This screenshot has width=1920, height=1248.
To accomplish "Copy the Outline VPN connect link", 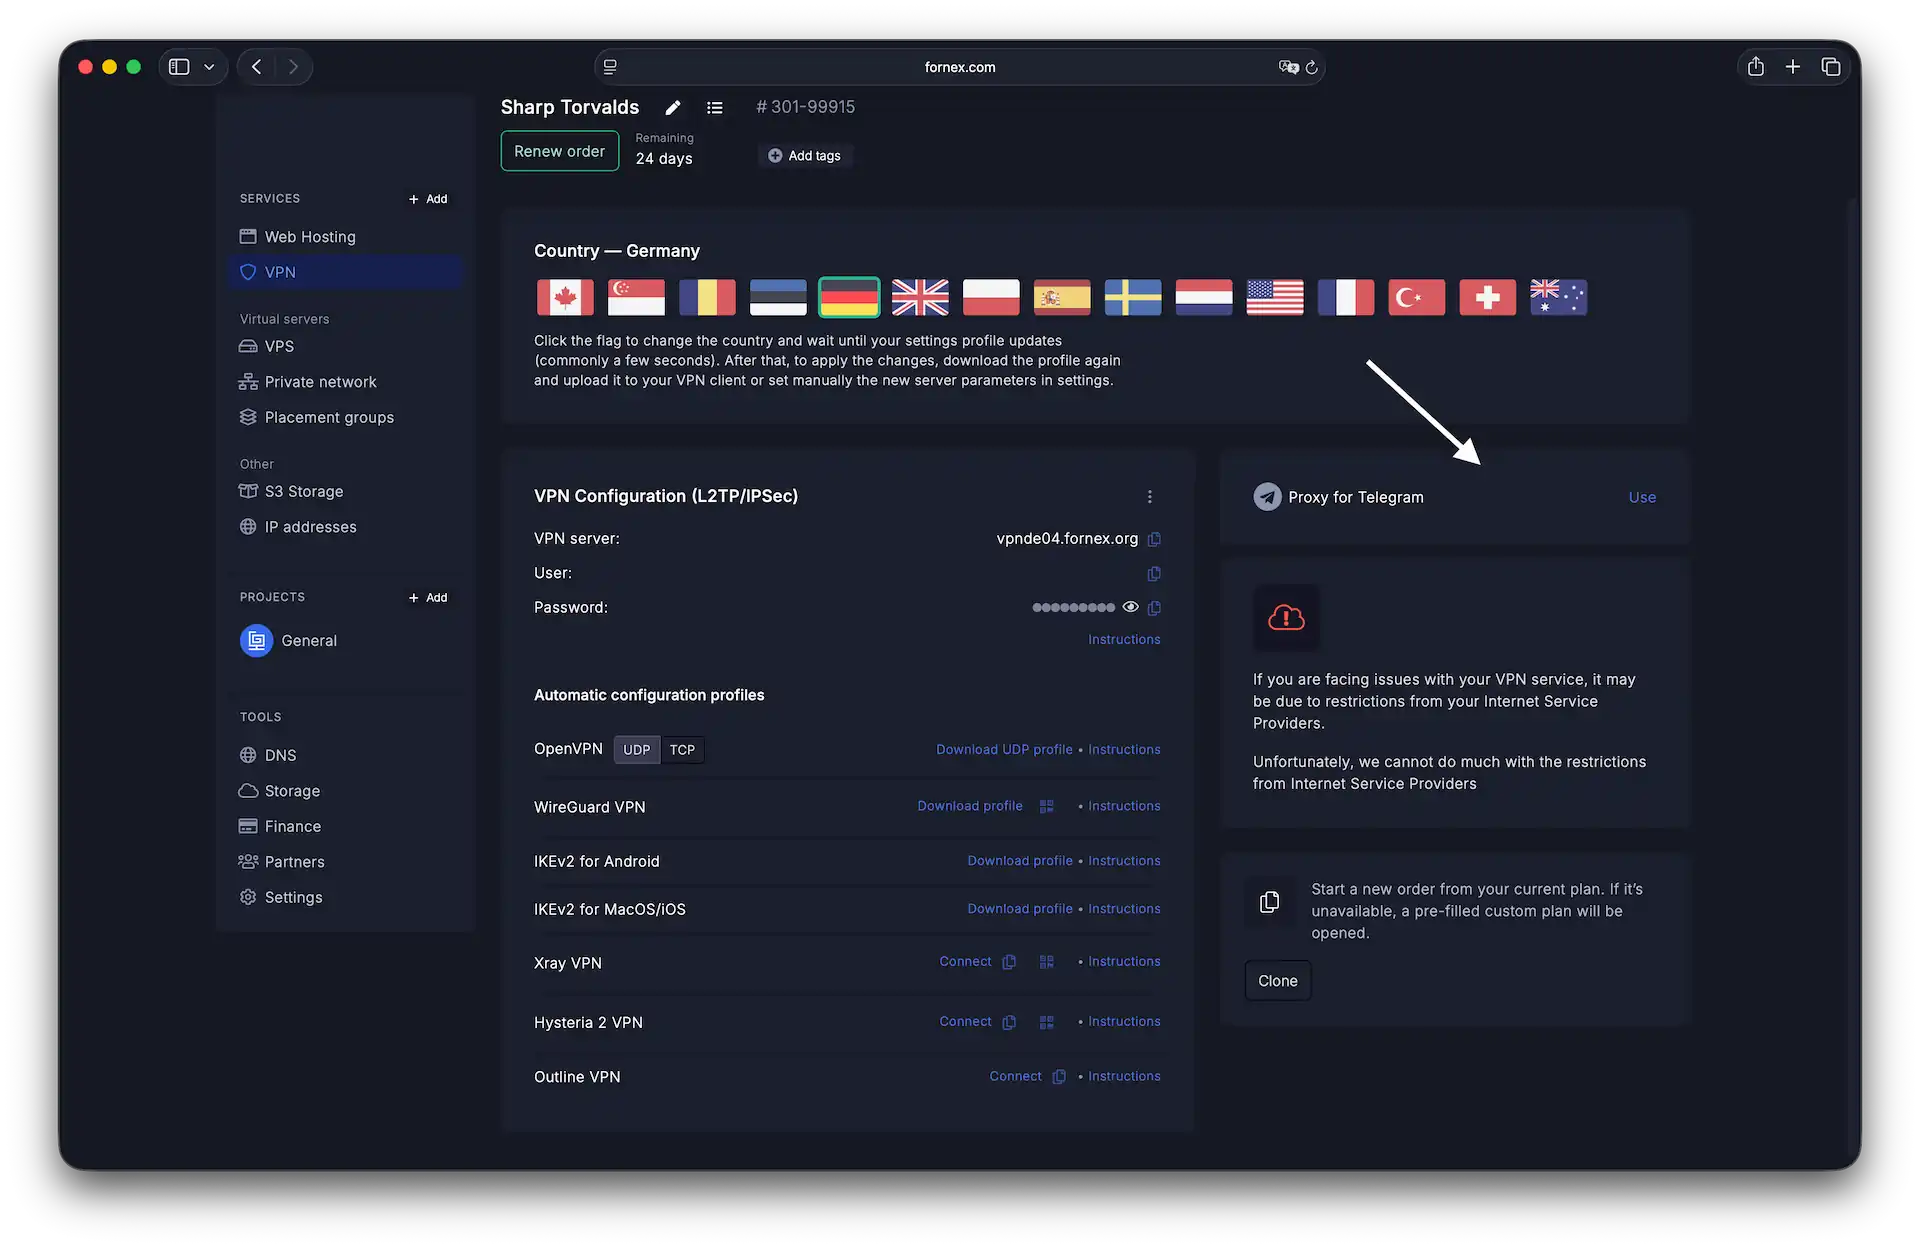I will tap(1059, 1077).
